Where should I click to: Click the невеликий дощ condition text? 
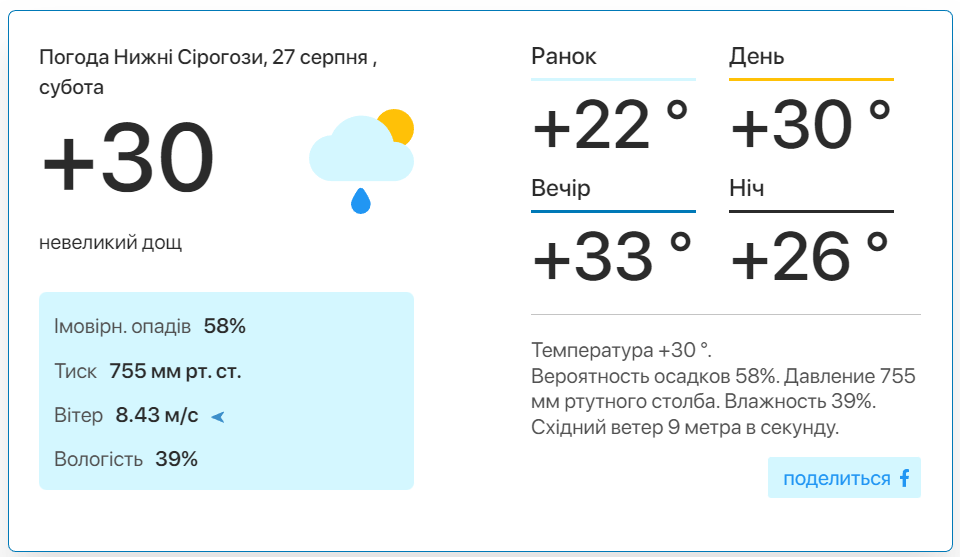[111, 243]
